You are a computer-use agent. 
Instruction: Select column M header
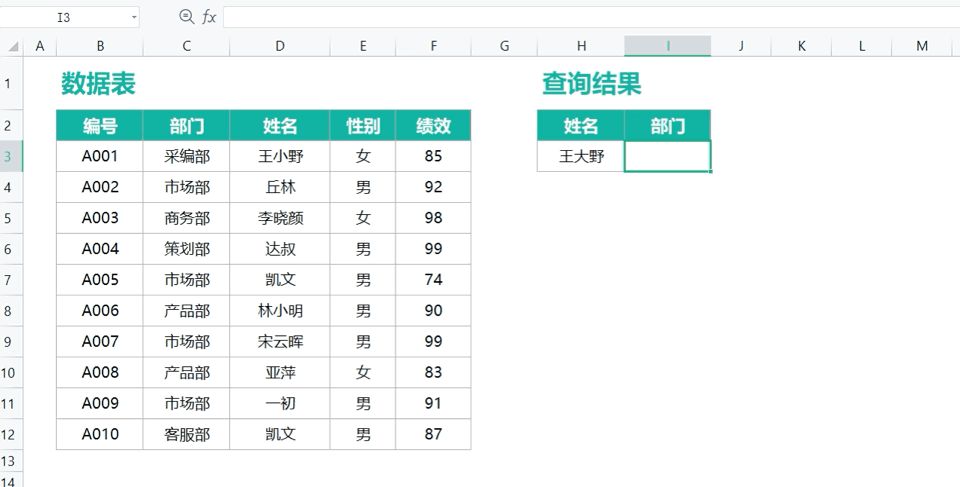[x=921, y=46]
